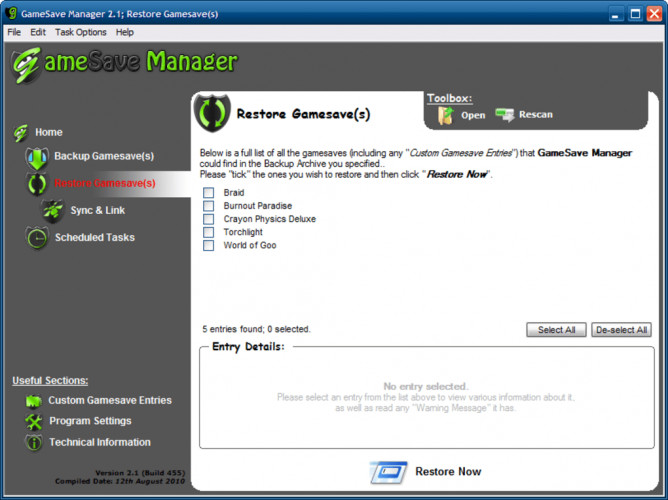668x500 pixels.
Task: Click the title bar application icon
Action: click(11, 13)
